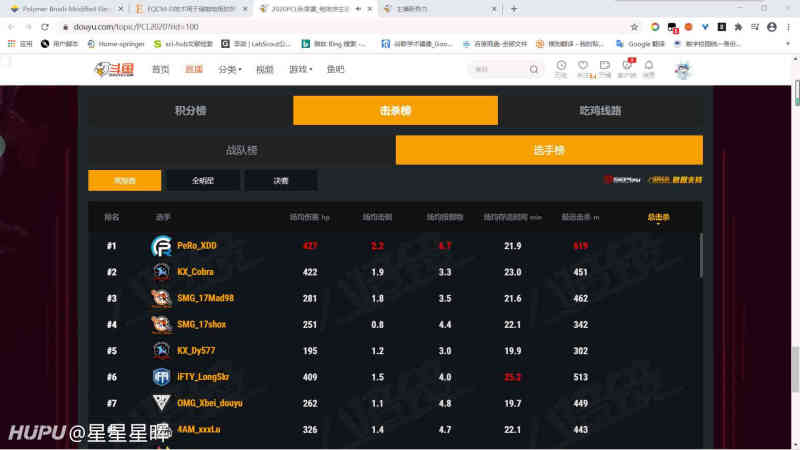Sort by the hp damage column header
The width and height of the screenshot is (800, 450).
click(x=310, y=217)
